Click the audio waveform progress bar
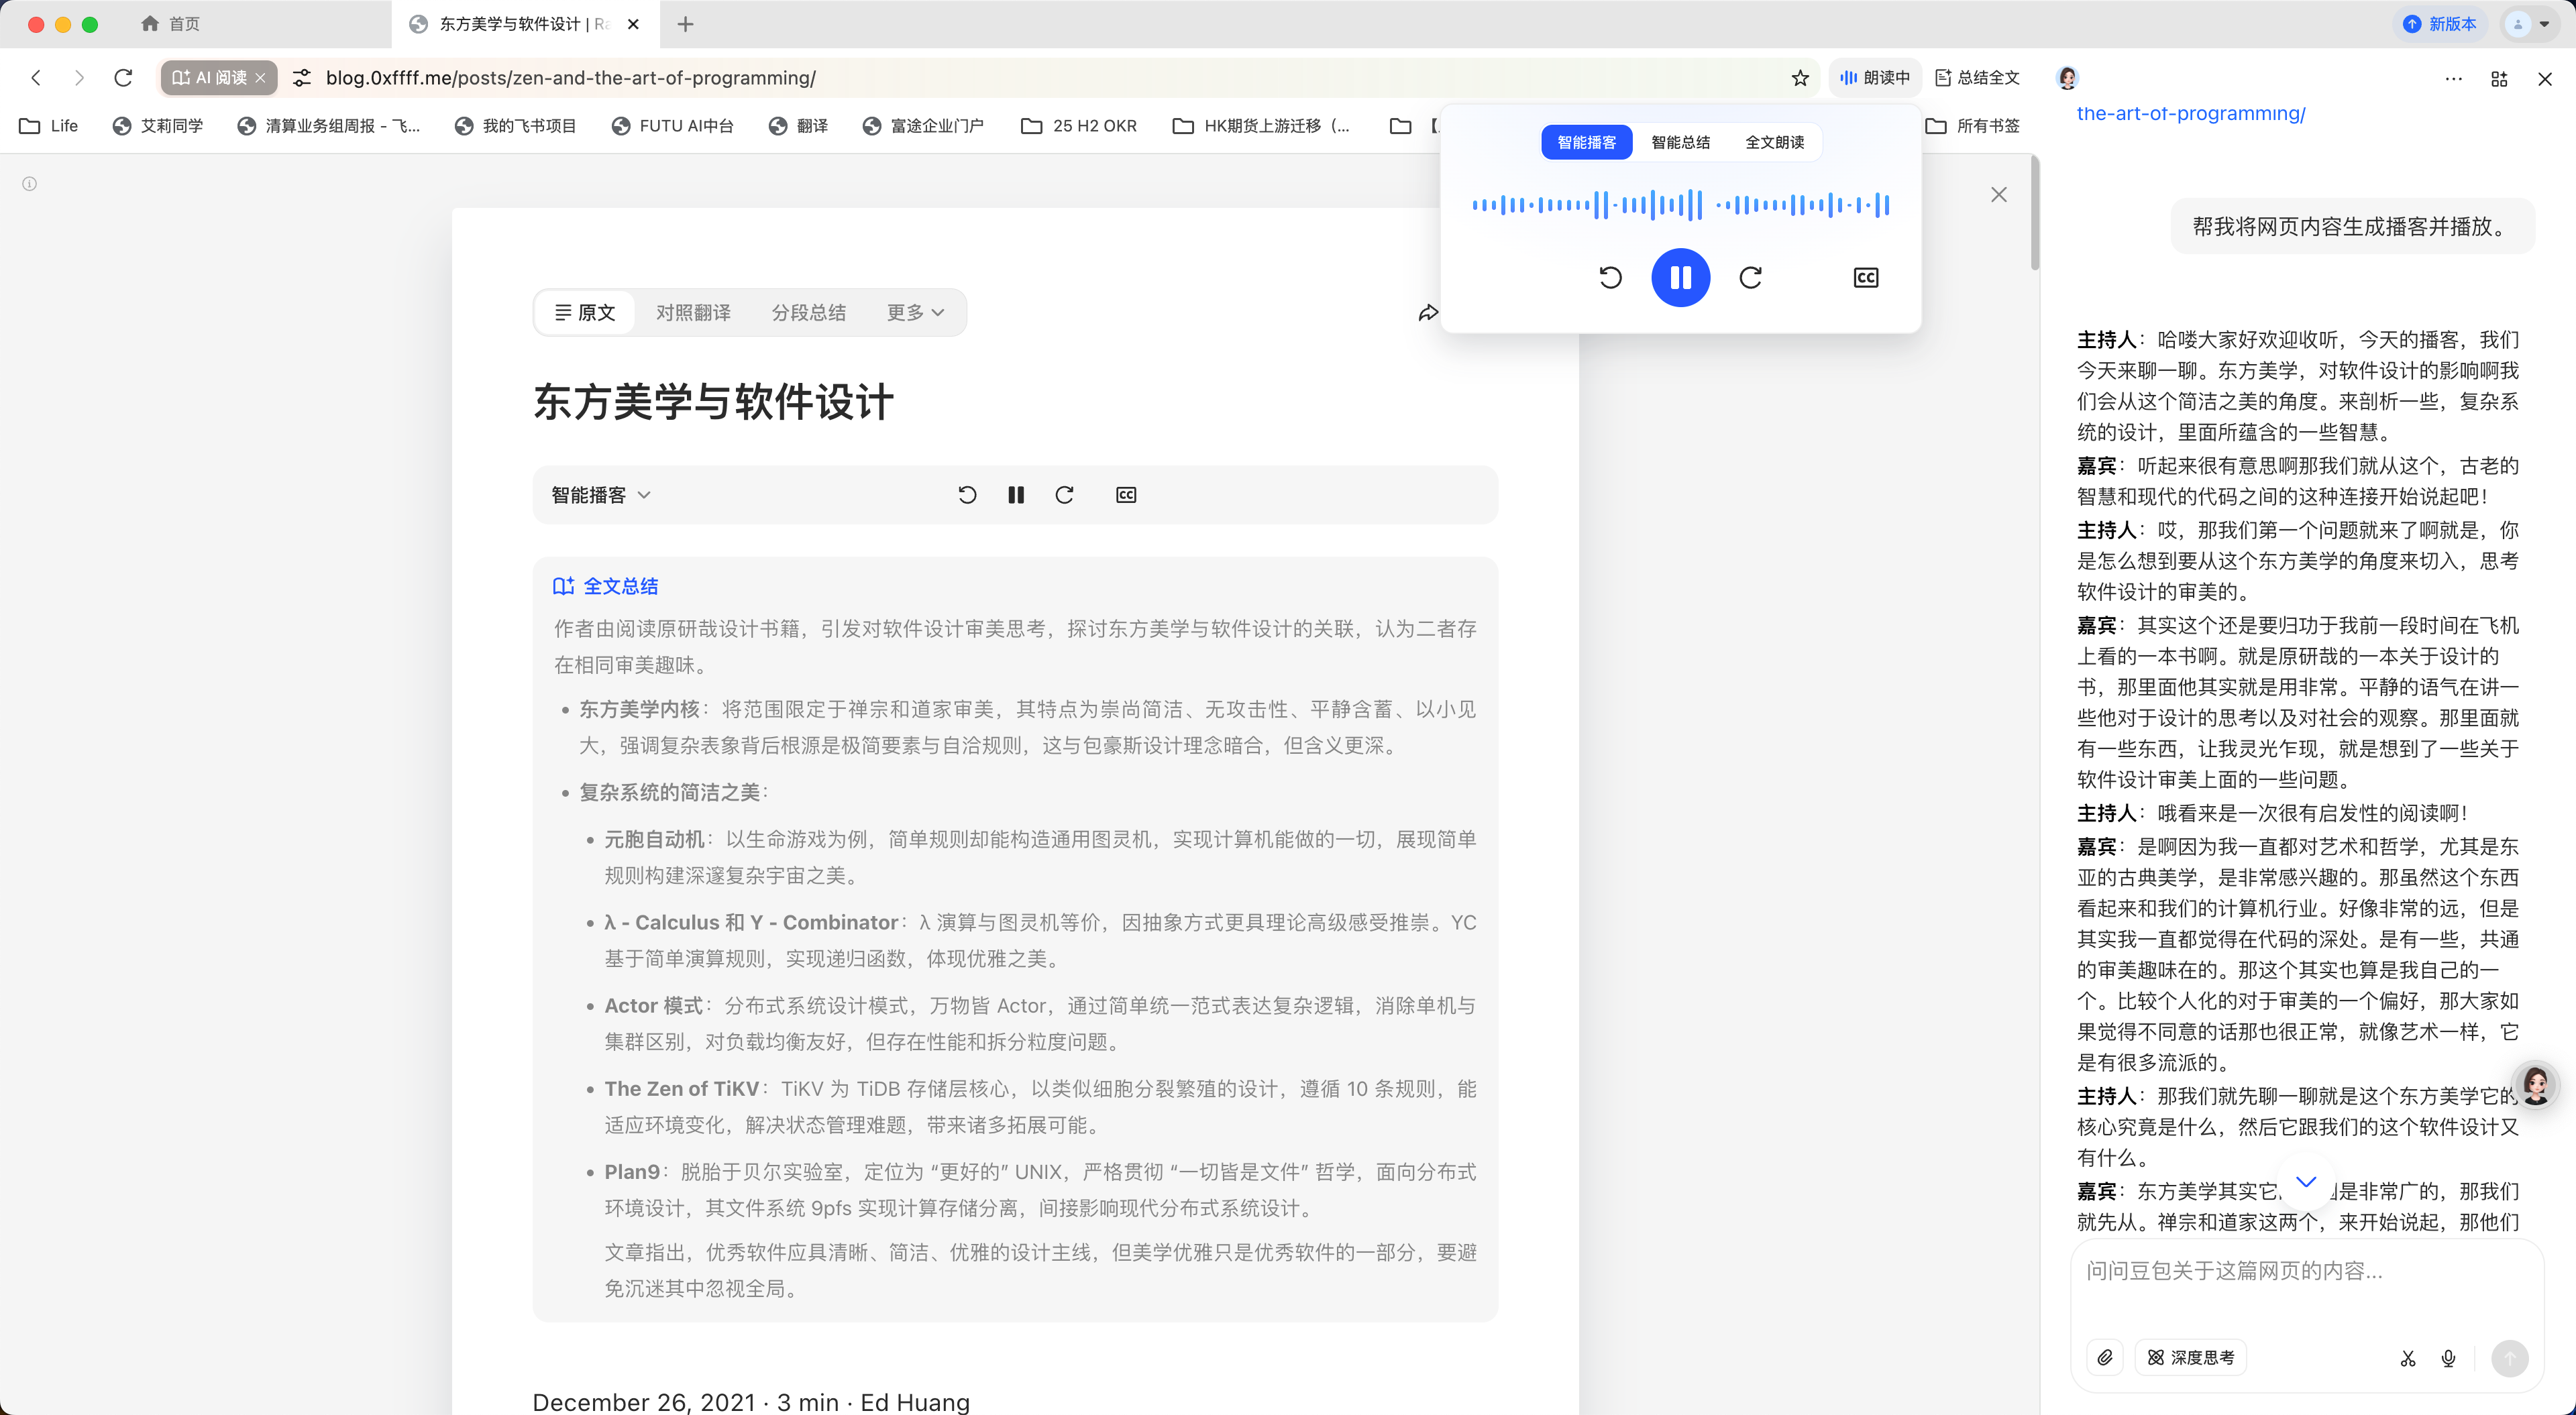2576x1415 pixels. click(x=1680, y=205)
